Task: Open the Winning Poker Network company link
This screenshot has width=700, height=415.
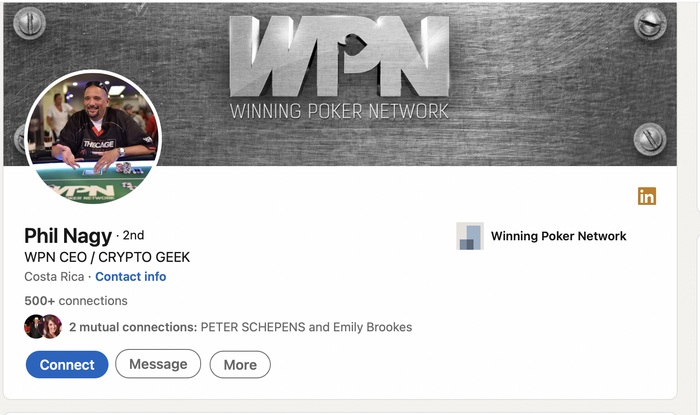Action: [x=558, y=236]
